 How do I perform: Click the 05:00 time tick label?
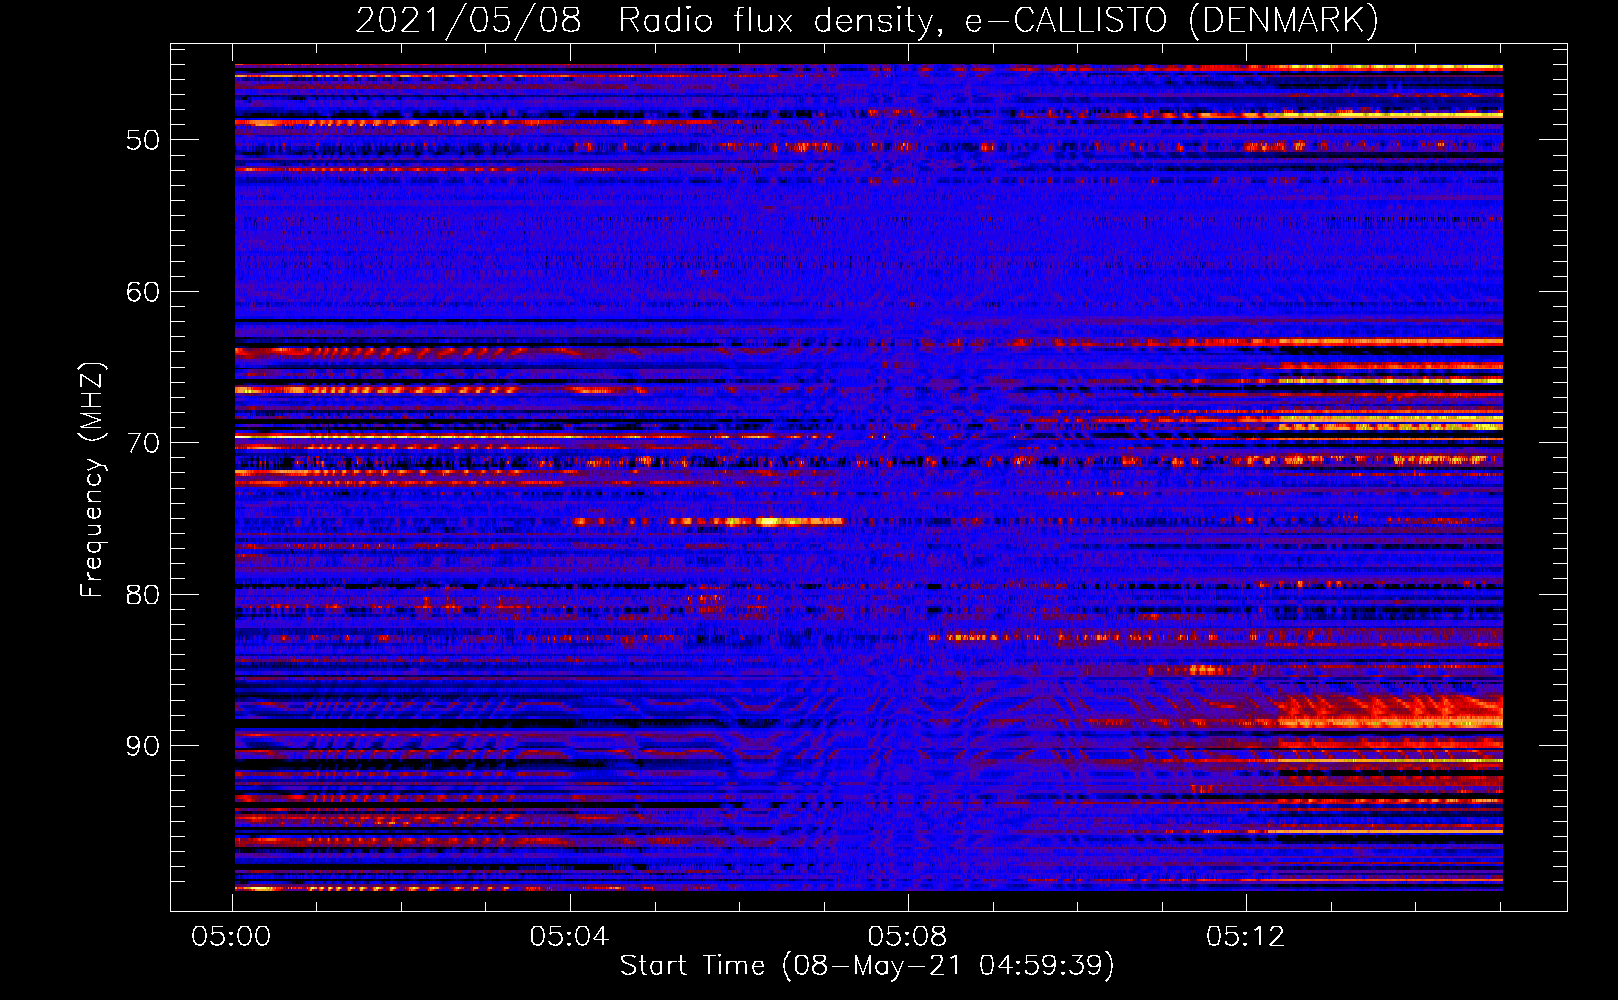(x=232, y=937)
